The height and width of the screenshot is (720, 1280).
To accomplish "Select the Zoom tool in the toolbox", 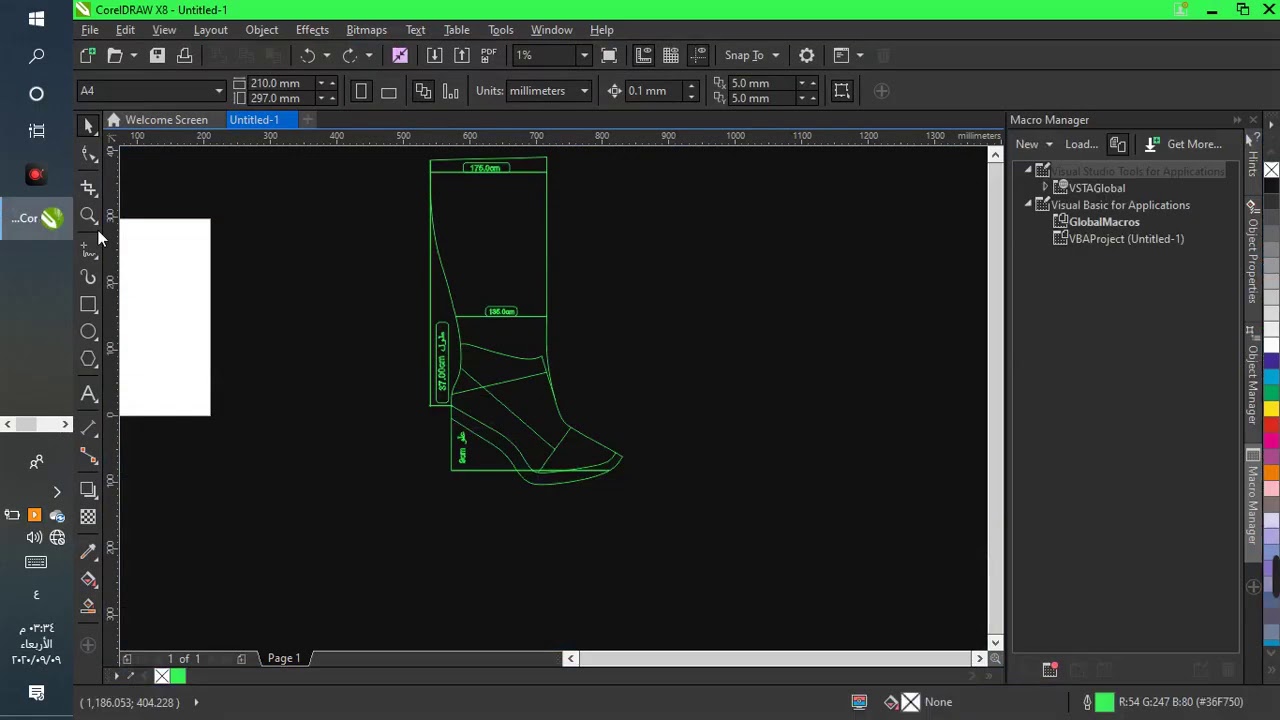I will [89, 217].
